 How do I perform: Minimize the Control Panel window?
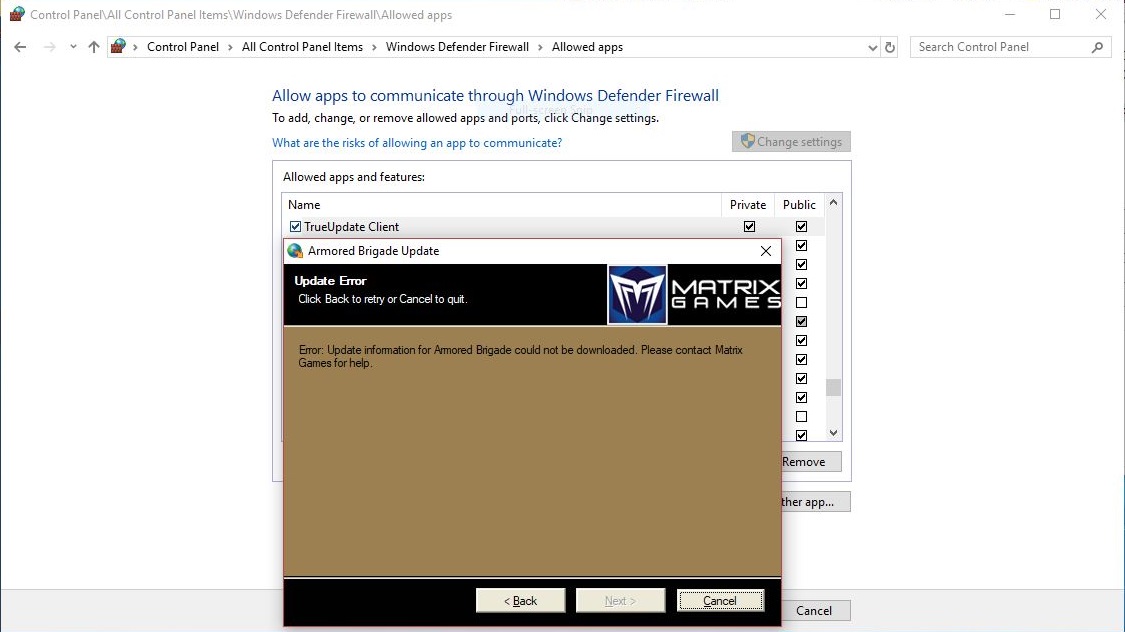(1009, 14)
